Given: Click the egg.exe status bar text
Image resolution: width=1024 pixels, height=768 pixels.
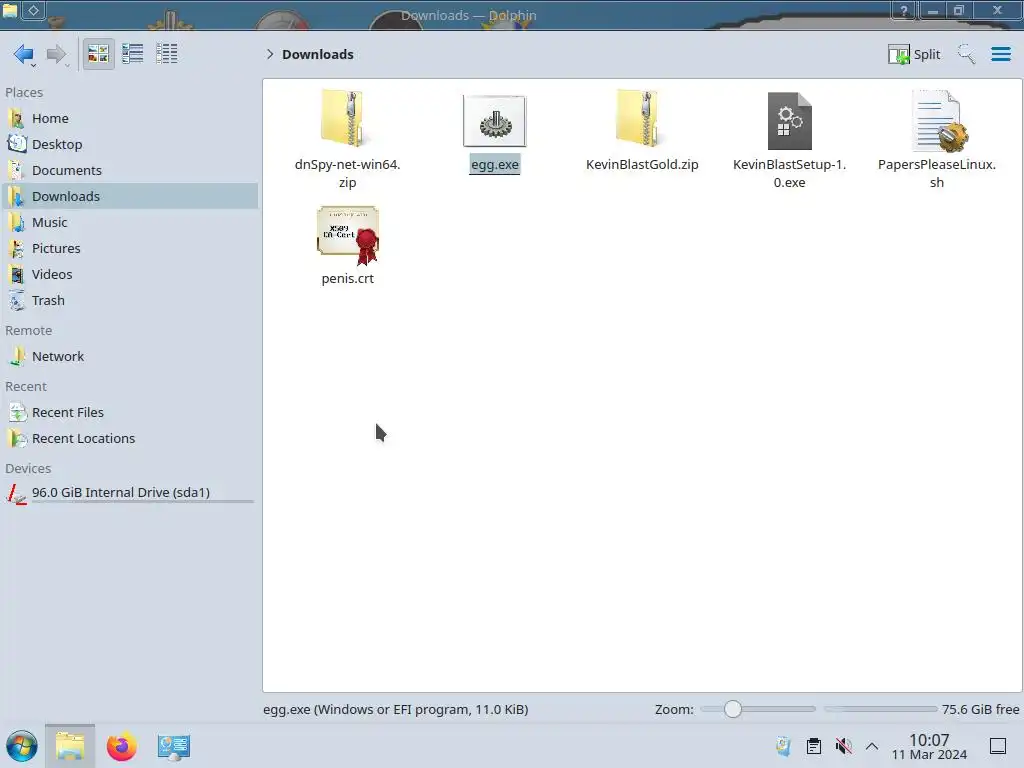Looking at the screenshot, I should point(396,710).
